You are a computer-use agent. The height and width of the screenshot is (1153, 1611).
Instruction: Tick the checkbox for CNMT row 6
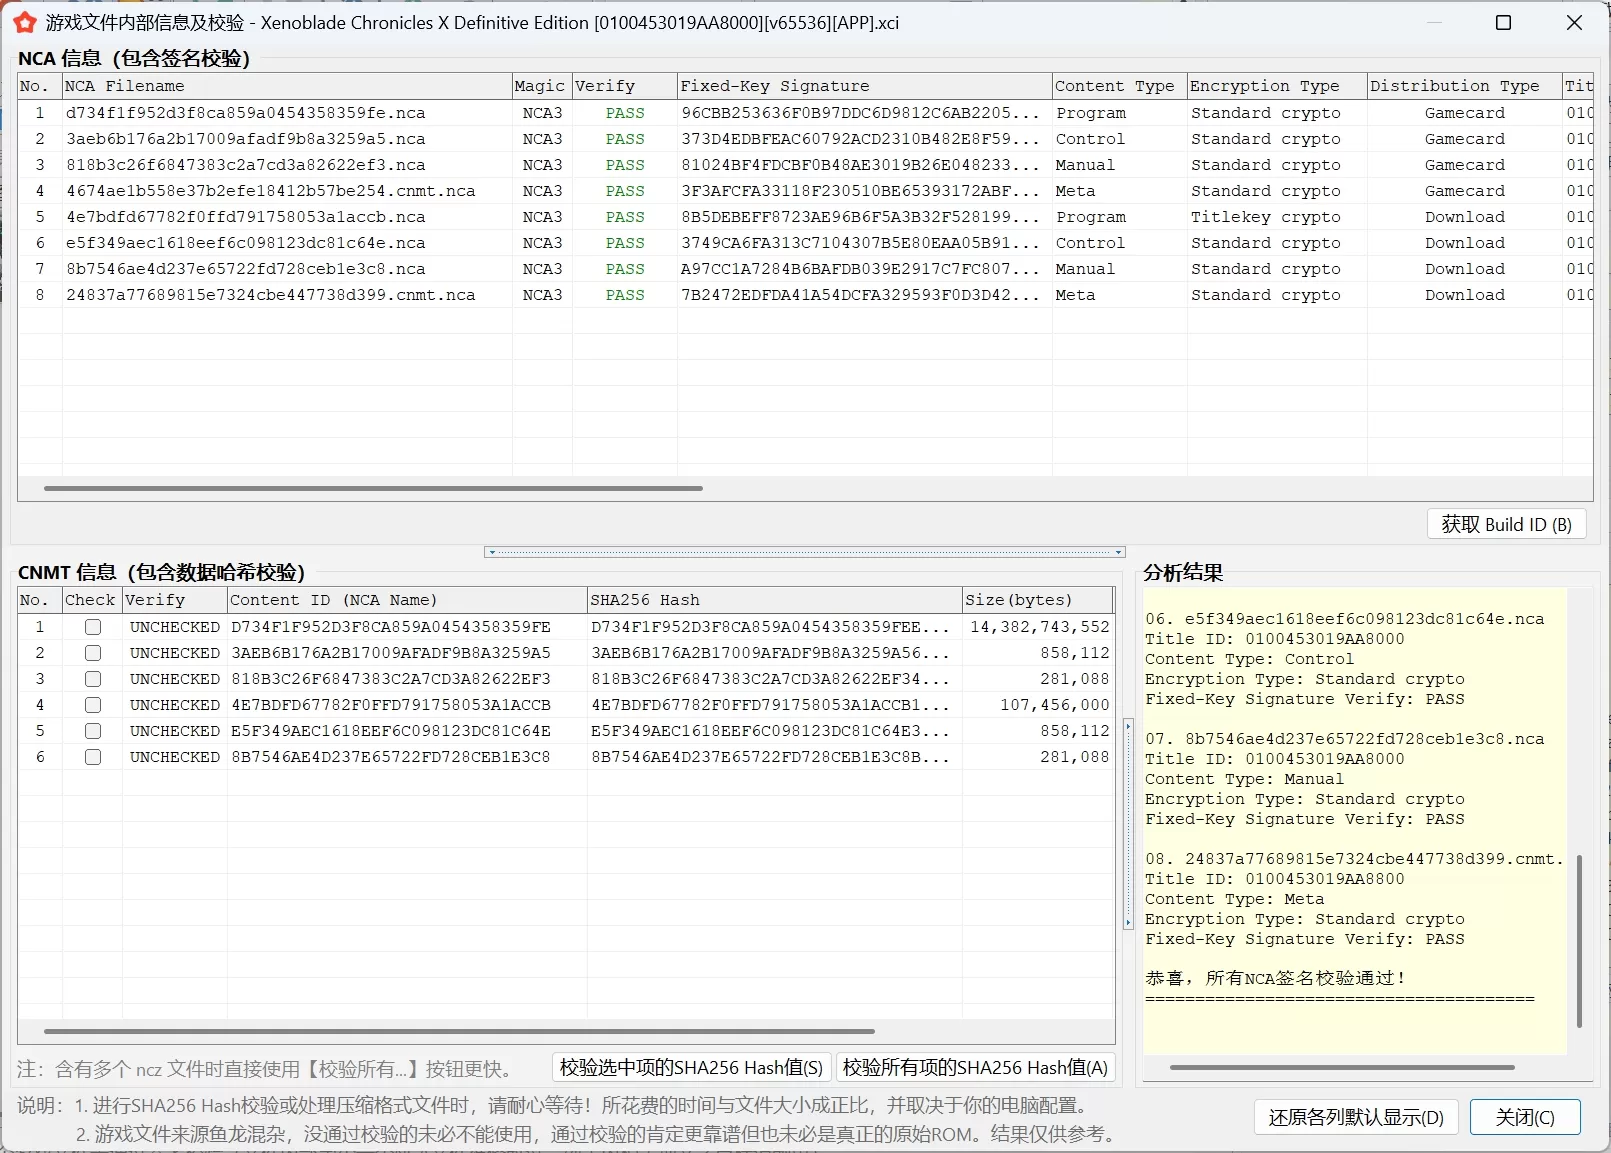pyautogui.click(x=93, y=757)
